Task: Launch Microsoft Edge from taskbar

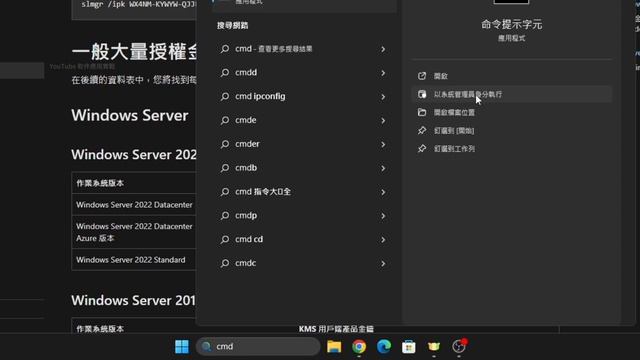Action: click(x=384, y=347)
